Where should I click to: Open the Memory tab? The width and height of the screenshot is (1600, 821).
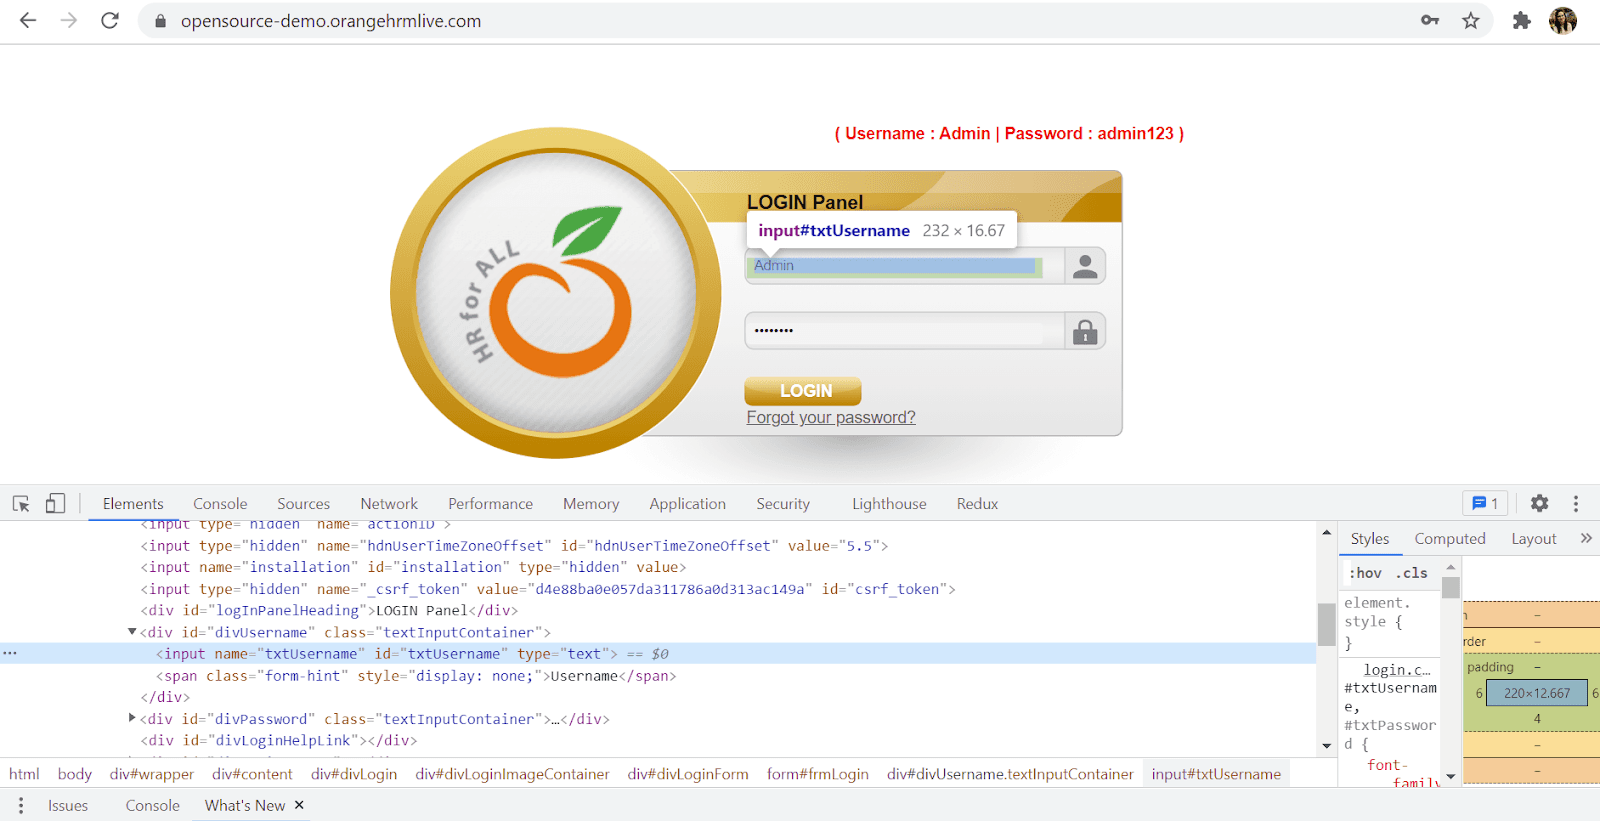591,504
